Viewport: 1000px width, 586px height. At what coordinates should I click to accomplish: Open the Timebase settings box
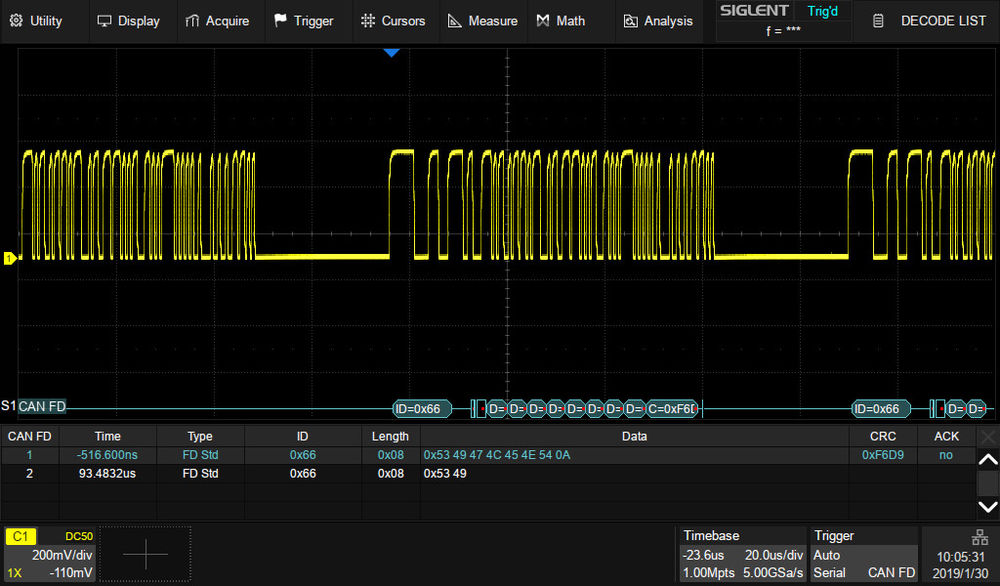click(x=741, y=554)
